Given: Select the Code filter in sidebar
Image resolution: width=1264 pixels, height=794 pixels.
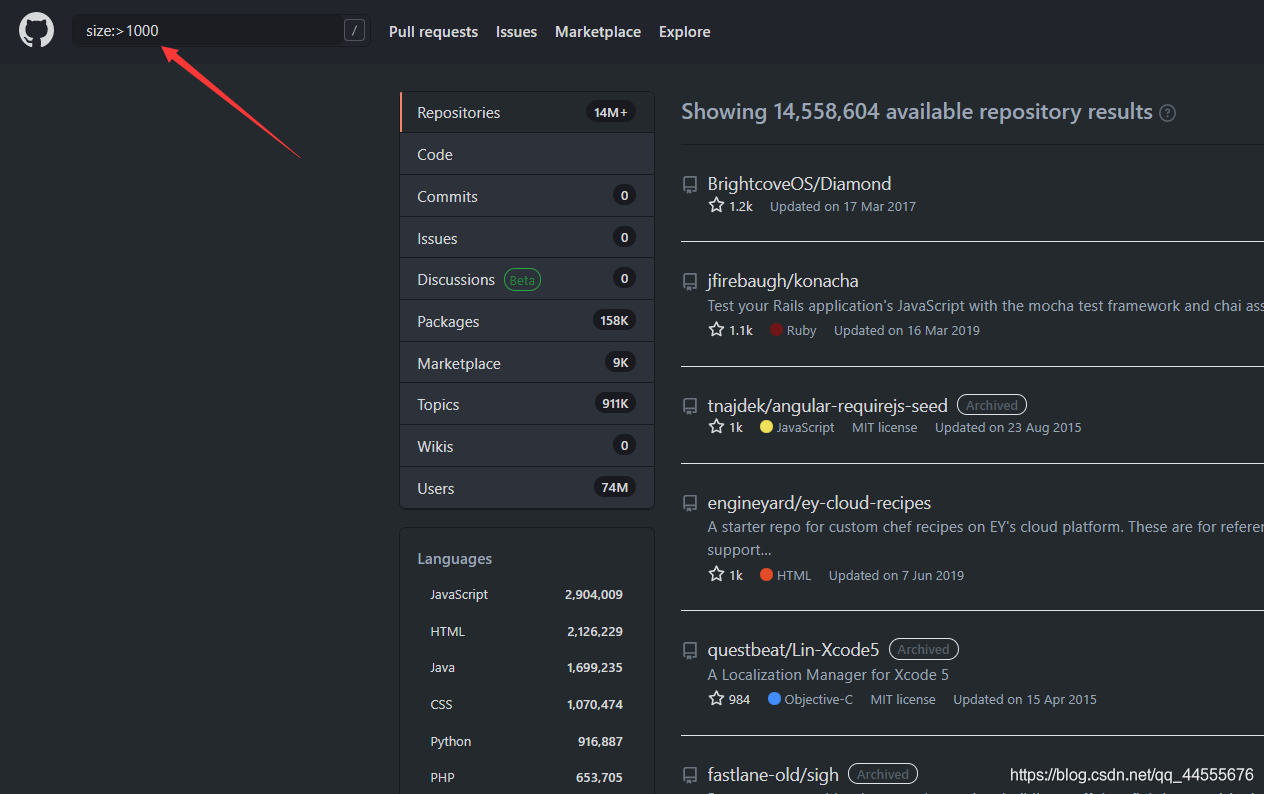Looking at the screenshot, I should click(x=527, y=154).
